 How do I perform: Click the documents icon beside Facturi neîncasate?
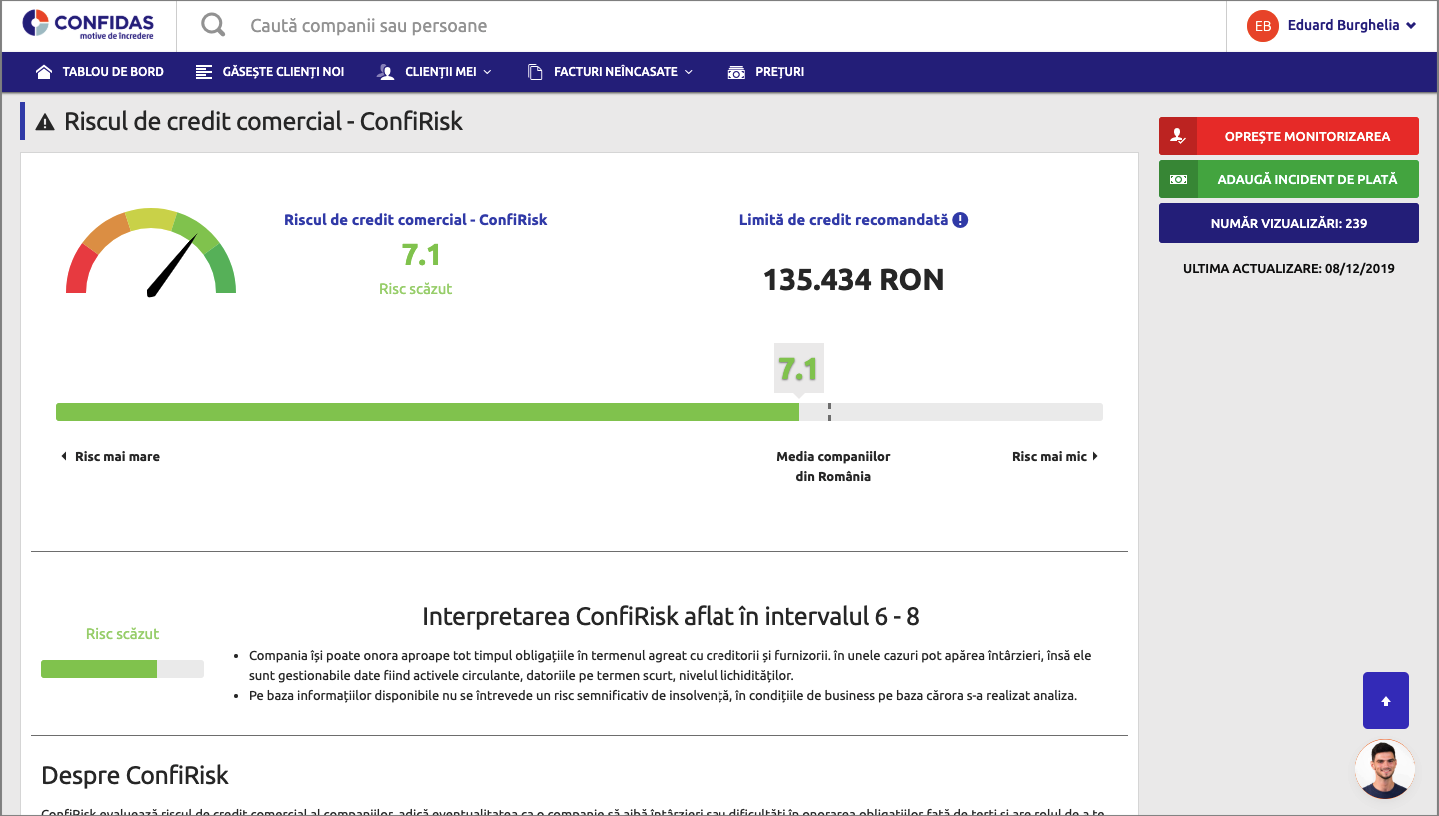[535, 72]
